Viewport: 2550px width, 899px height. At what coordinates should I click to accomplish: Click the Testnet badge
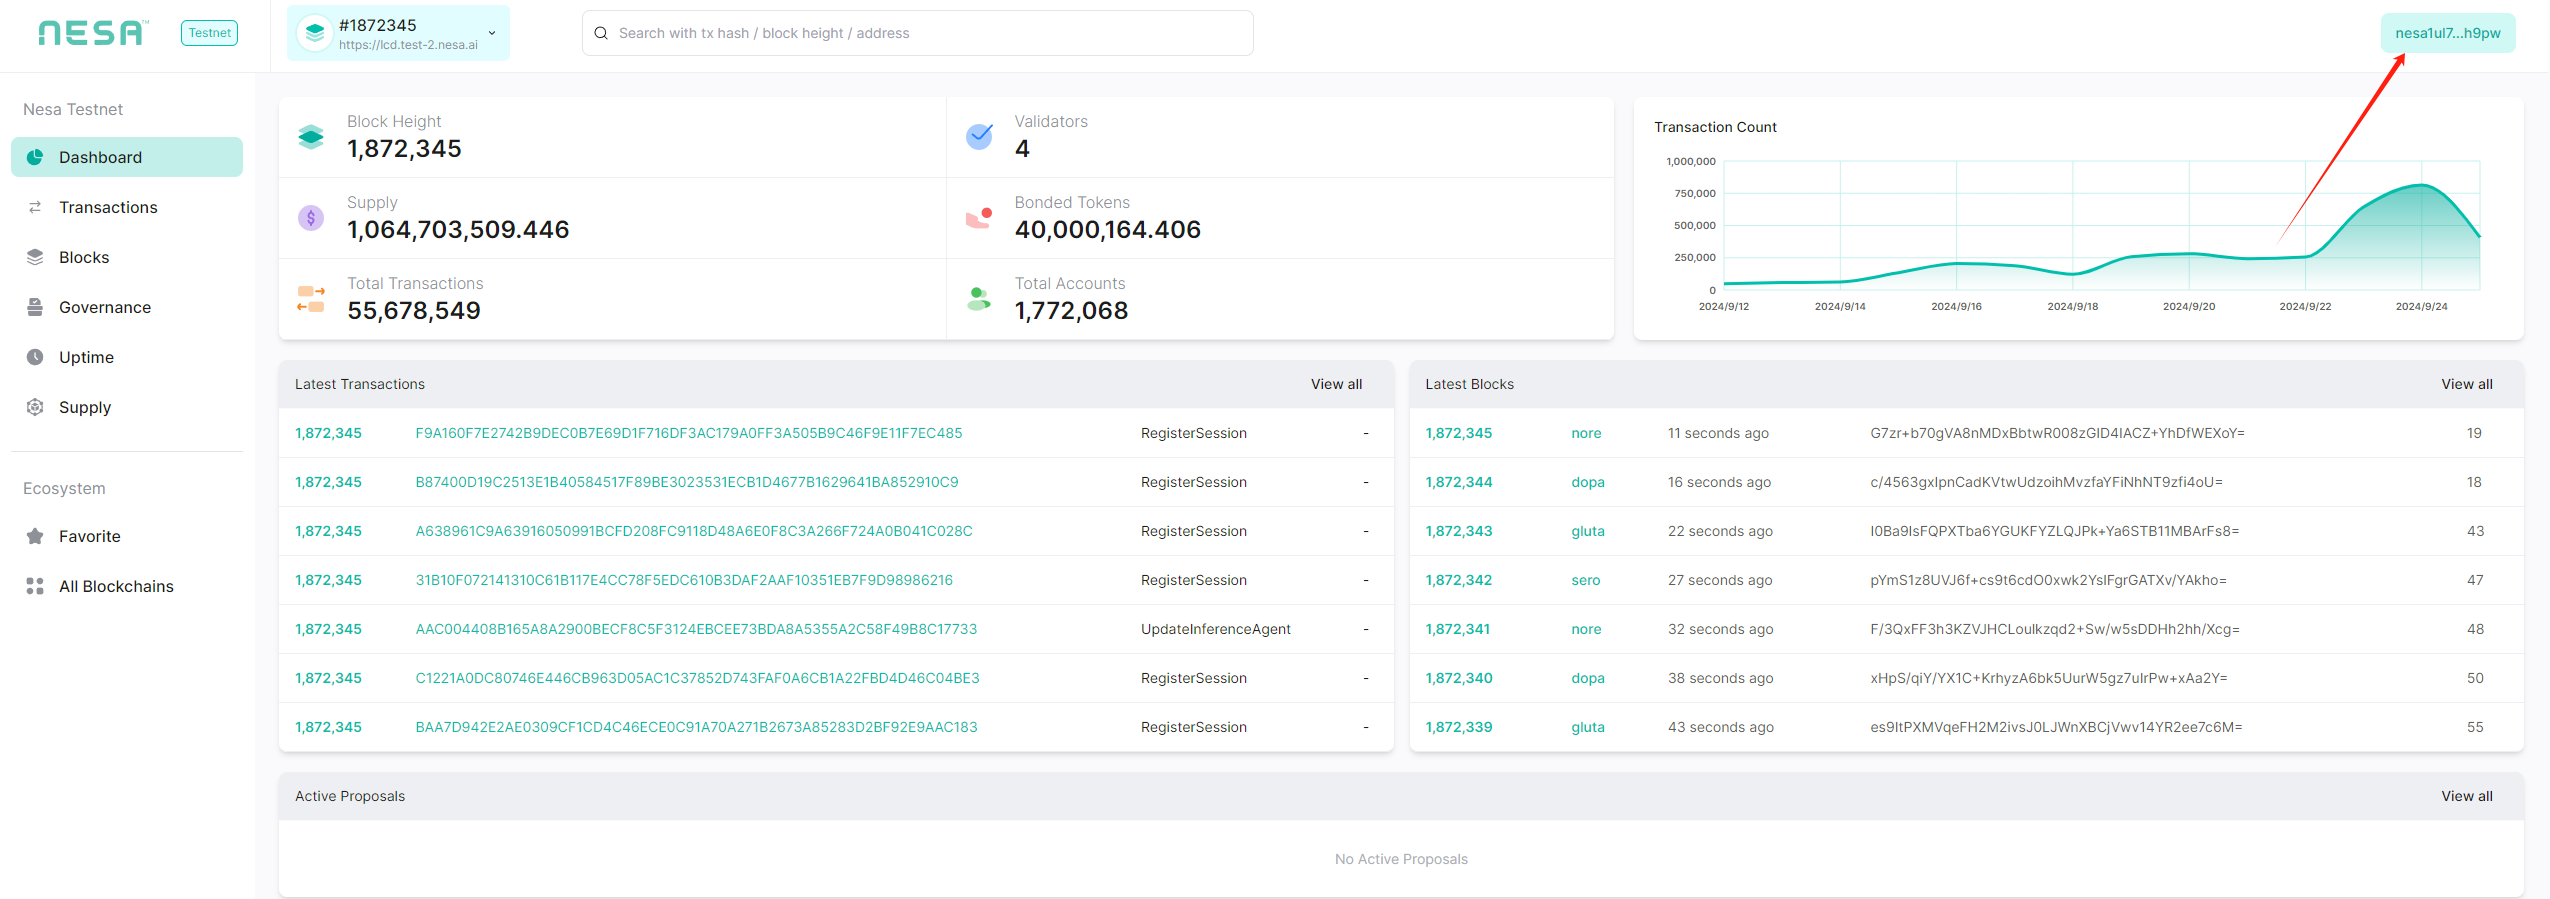click(209, 33)
